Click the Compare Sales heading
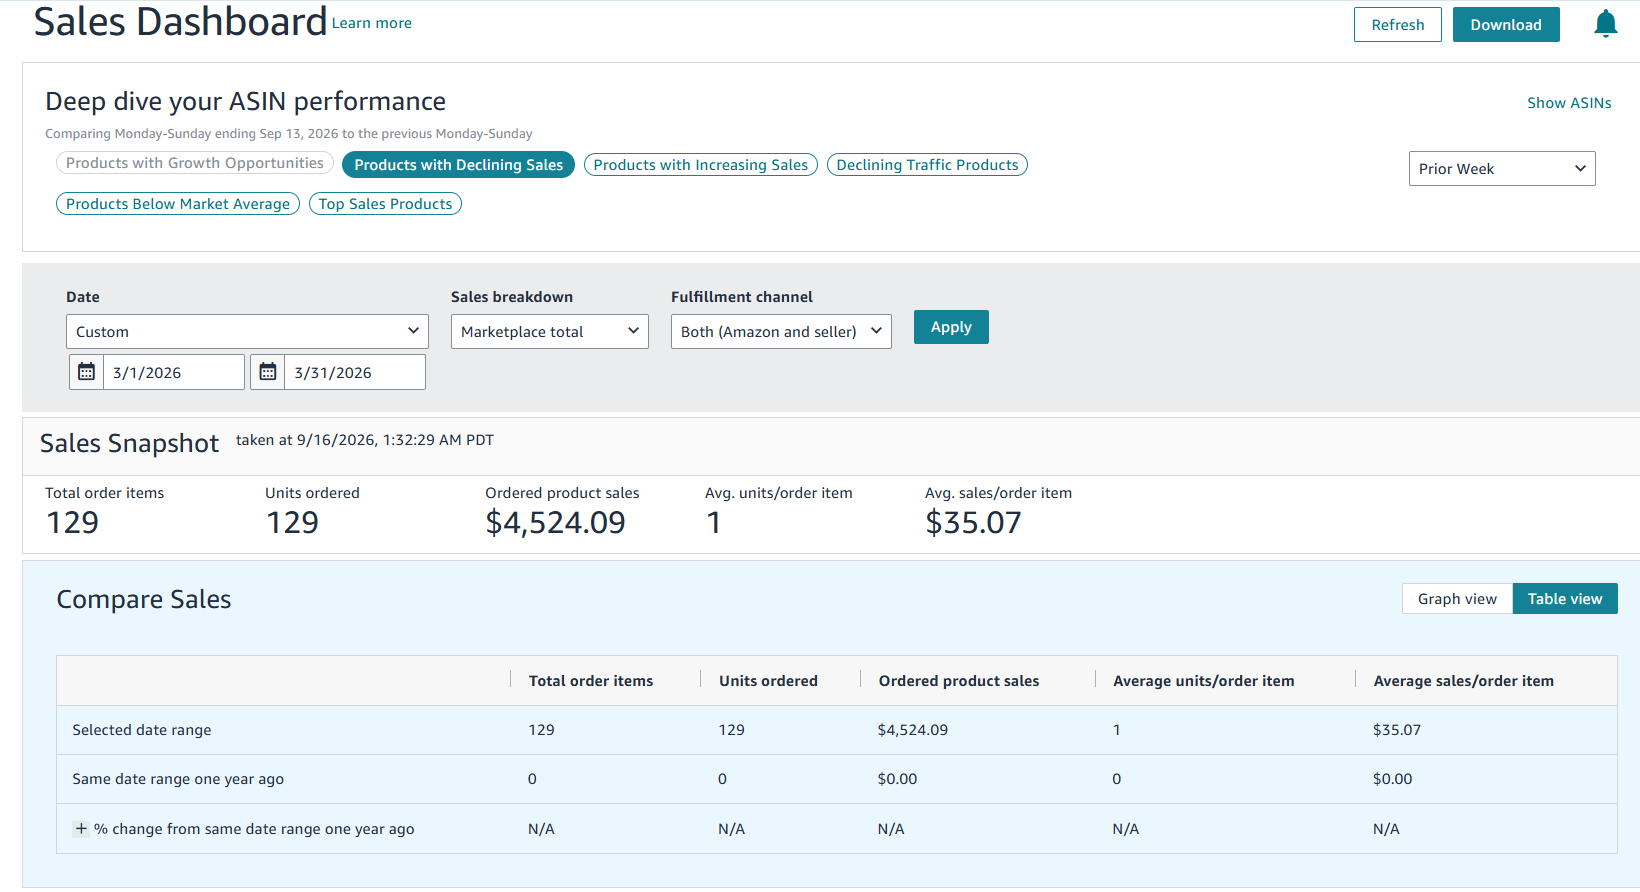 coord(144,599)
